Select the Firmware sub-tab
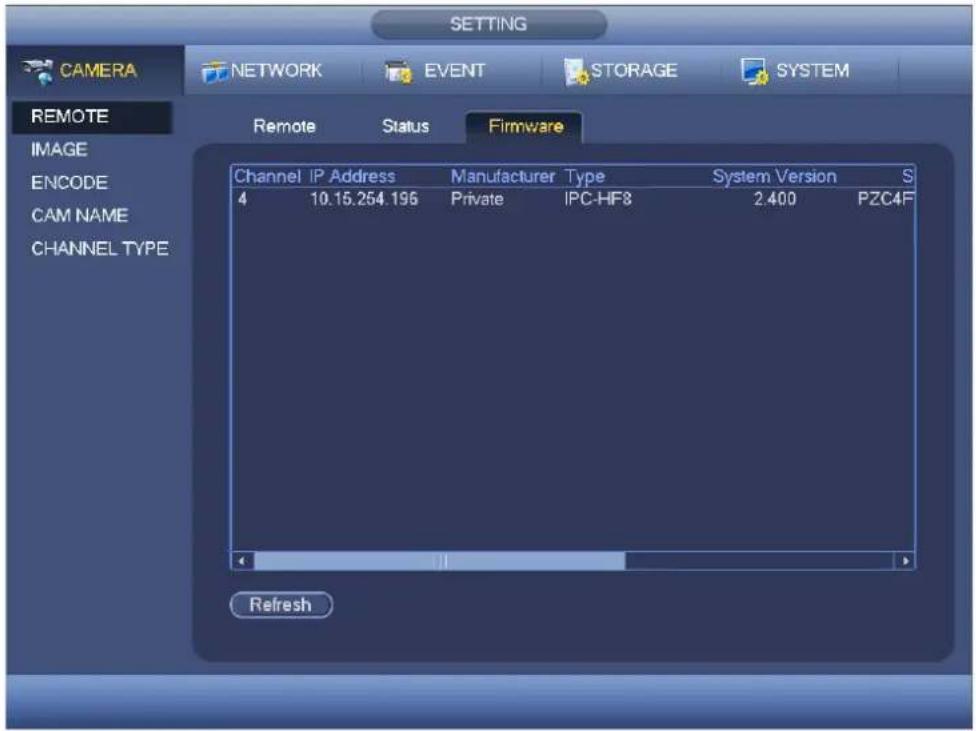Viewport: 976px width, 731px height. coord(525,127)
